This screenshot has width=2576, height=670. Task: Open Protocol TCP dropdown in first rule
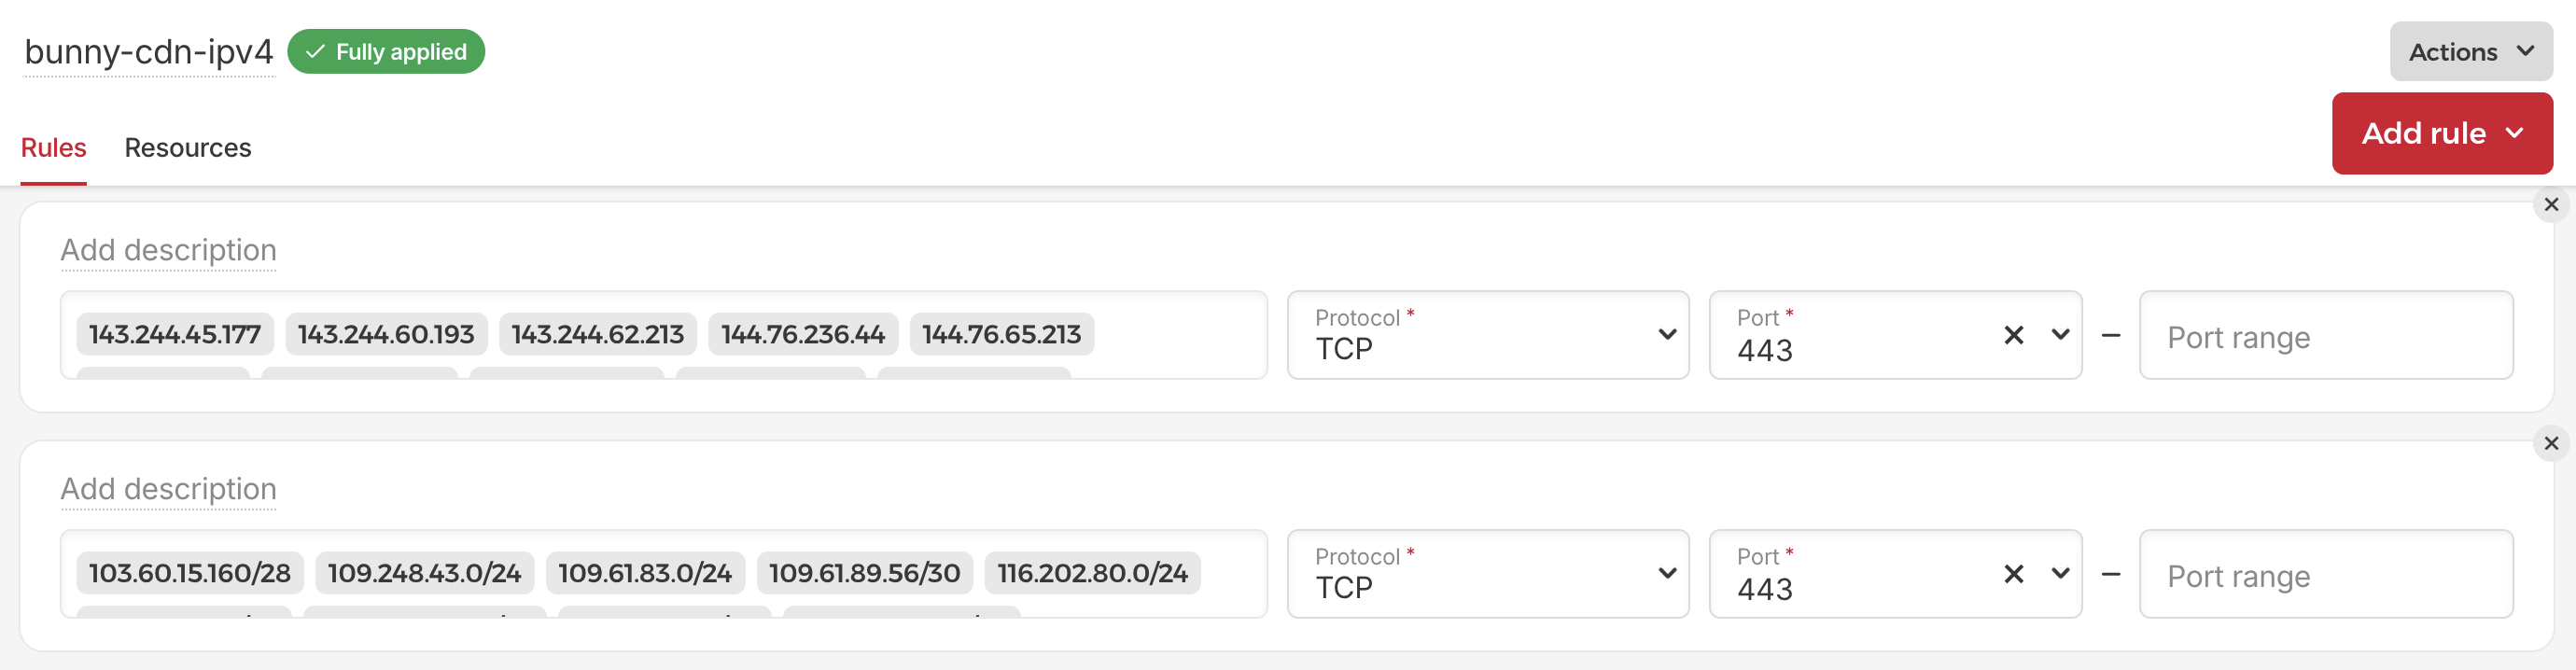click(1487, 335)
